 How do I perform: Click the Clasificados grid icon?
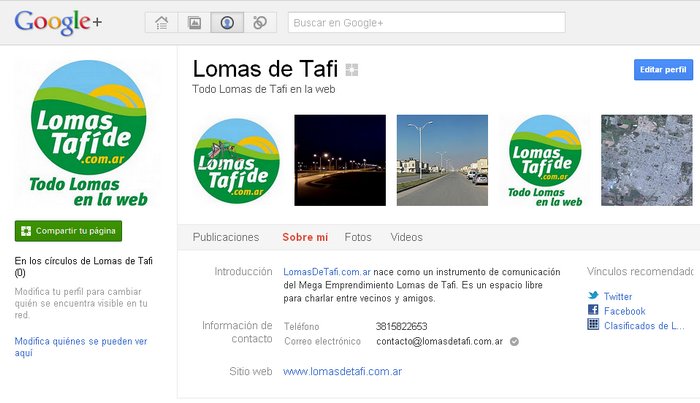593,324
